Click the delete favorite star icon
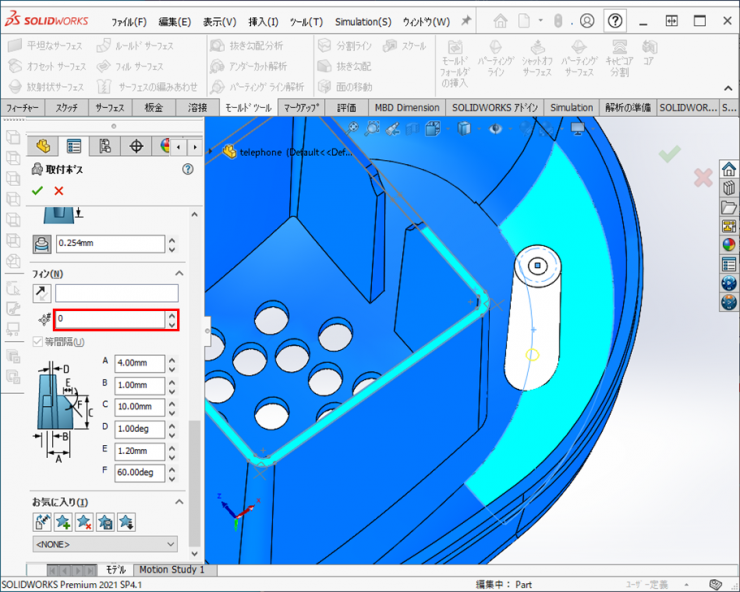Screen dimensions: 740x592 point(84,522)
